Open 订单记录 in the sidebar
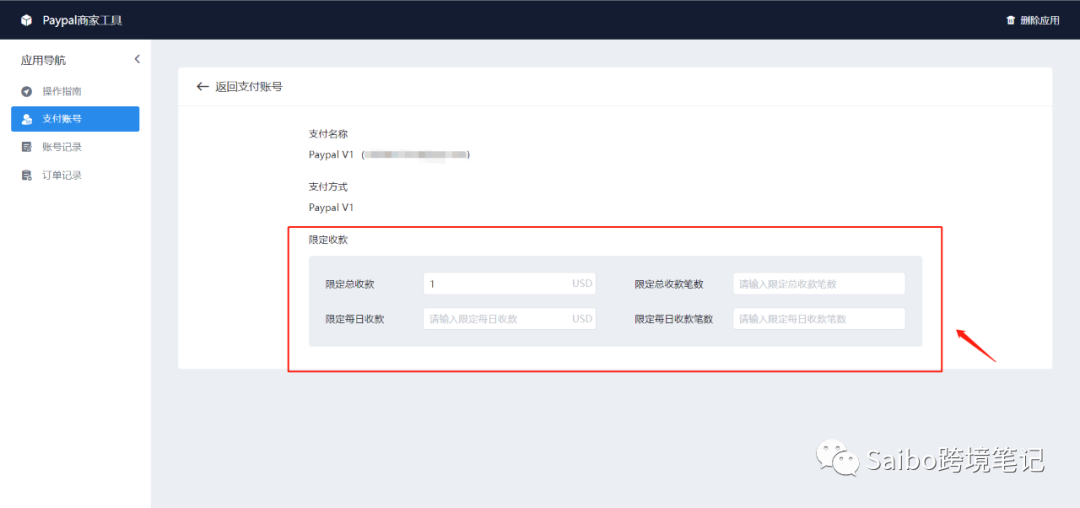 [x=75, y=175]
